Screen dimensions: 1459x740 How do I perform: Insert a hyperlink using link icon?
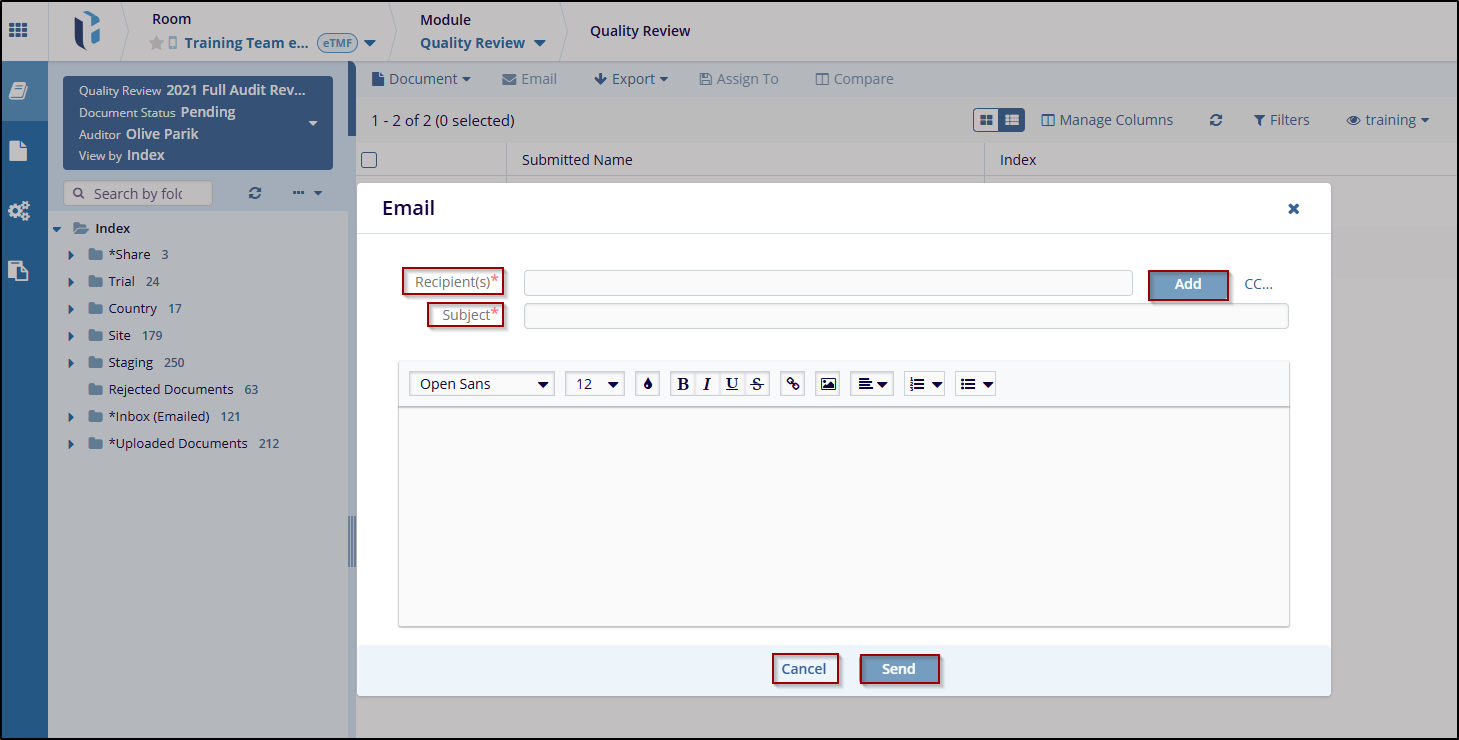(793, 384)
